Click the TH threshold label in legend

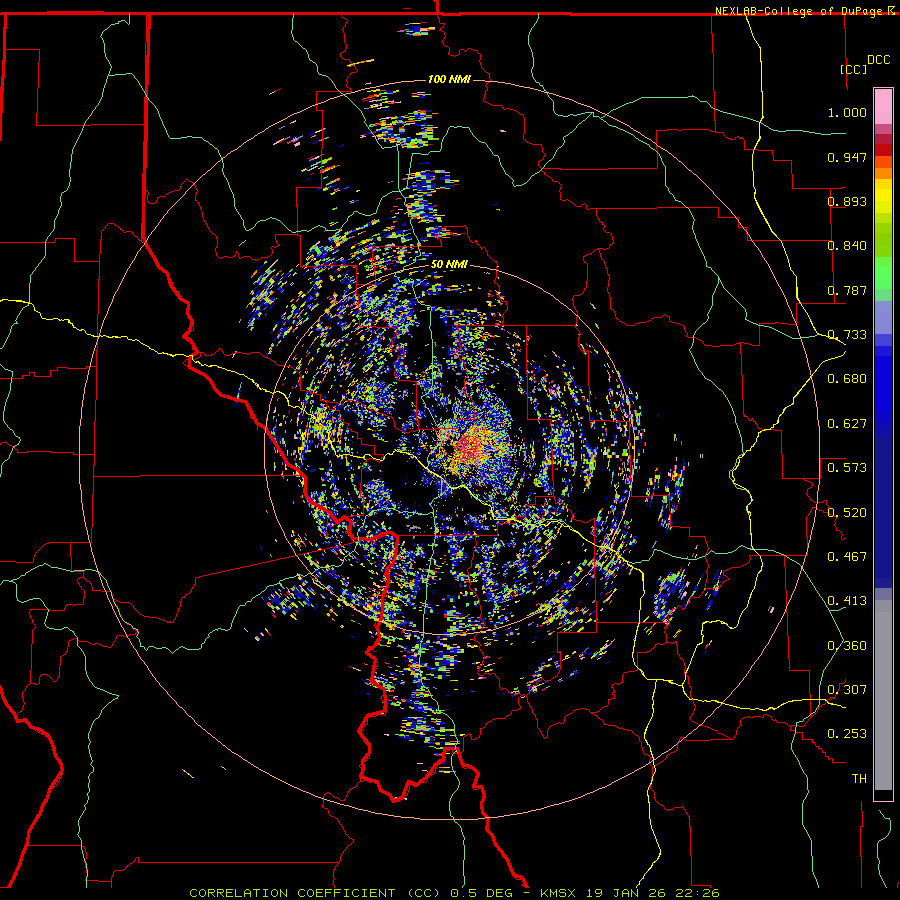coord(859,779)
